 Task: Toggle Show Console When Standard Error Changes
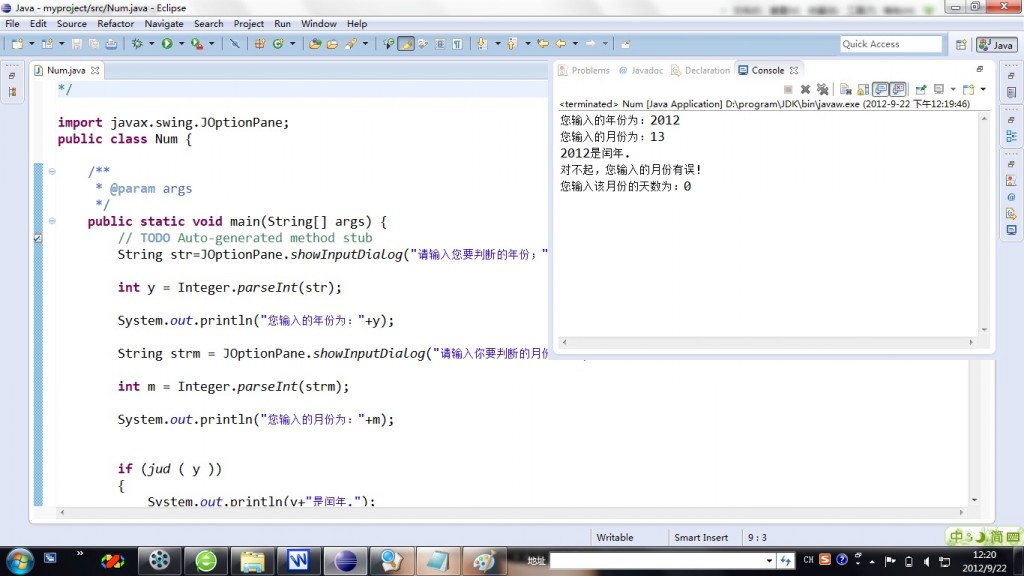898,89
